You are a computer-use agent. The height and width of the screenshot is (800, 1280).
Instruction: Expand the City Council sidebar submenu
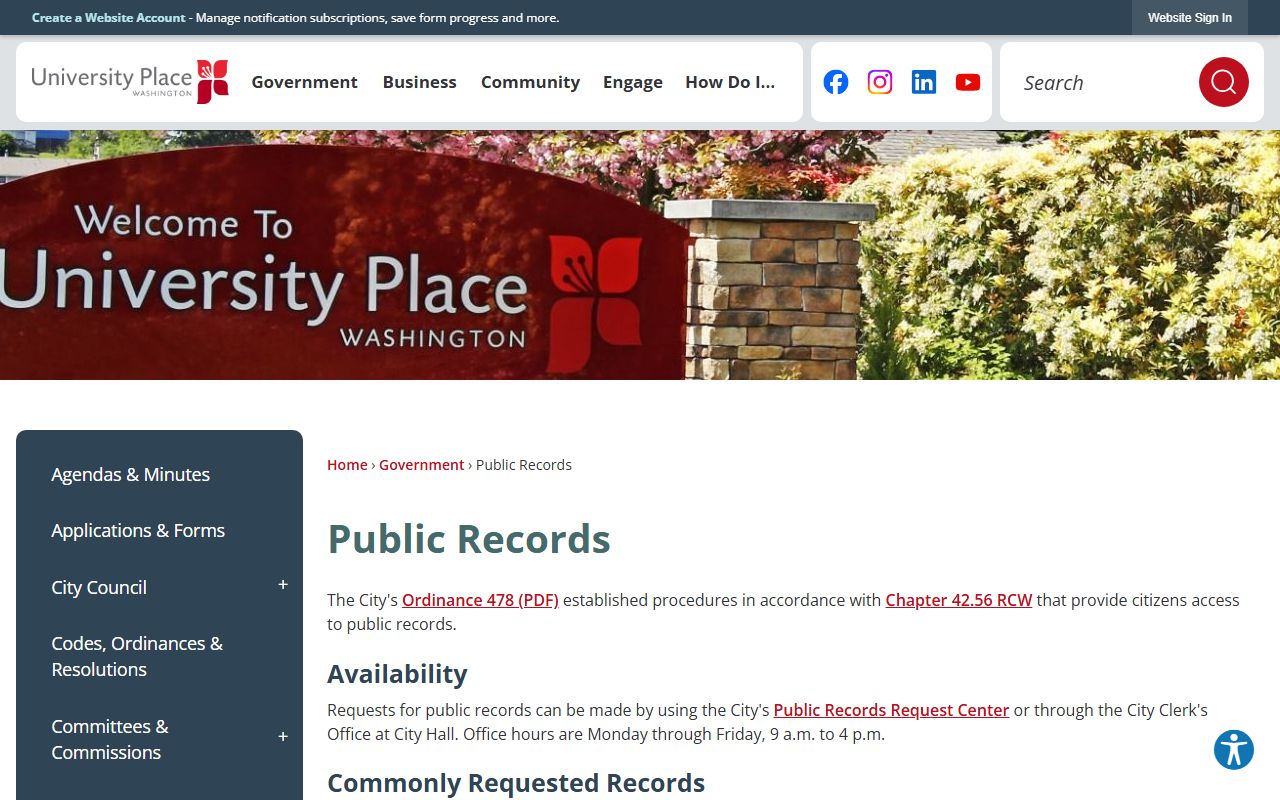click(x=283, y=585)
